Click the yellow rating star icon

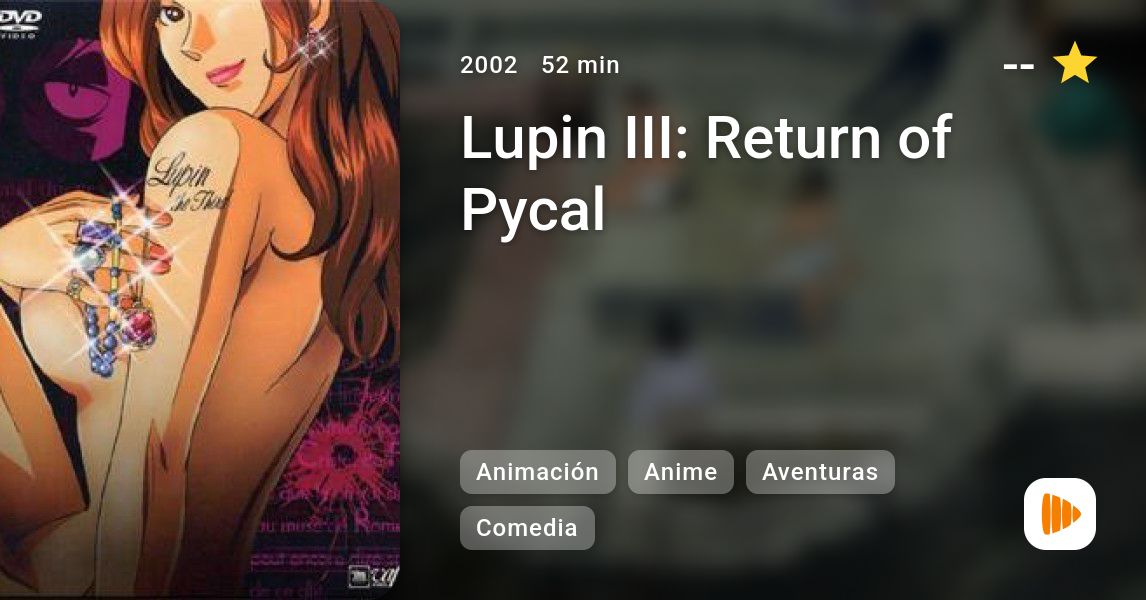1074,64
